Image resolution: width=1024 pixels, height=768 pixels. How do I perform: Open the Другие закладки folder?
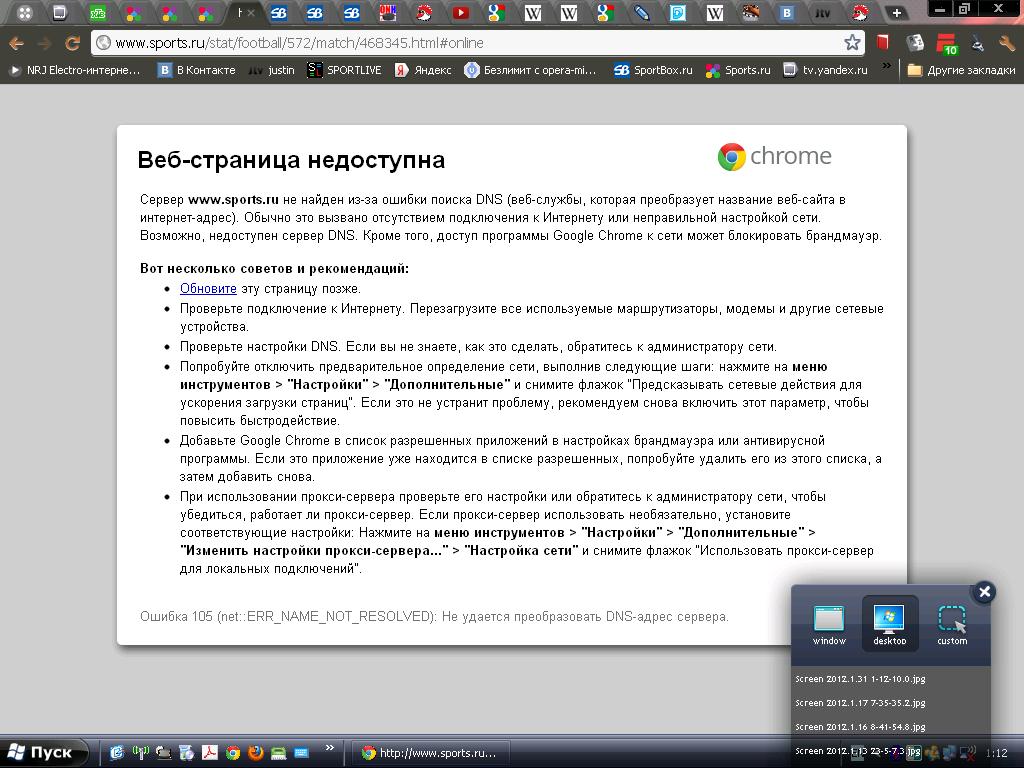click(x=961, y=70)
